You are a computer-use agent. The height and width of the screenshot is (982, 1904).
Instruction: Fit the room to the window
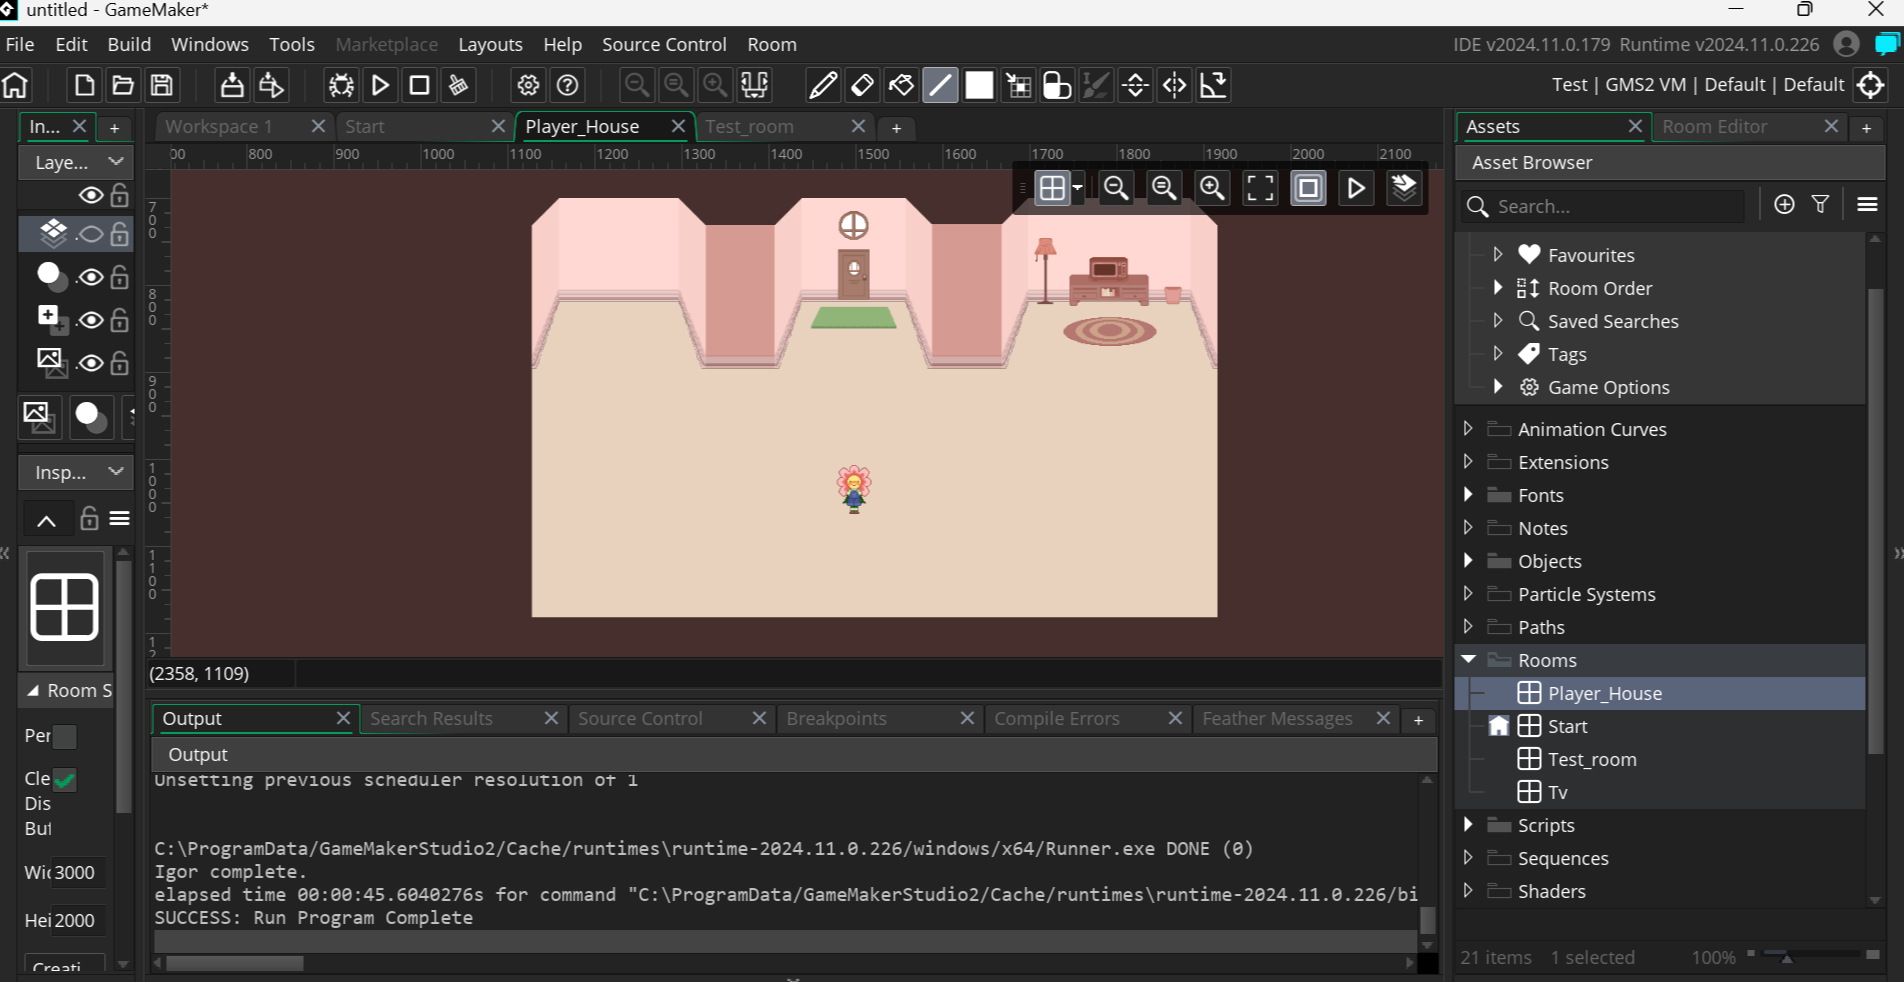pos(1259,188)
